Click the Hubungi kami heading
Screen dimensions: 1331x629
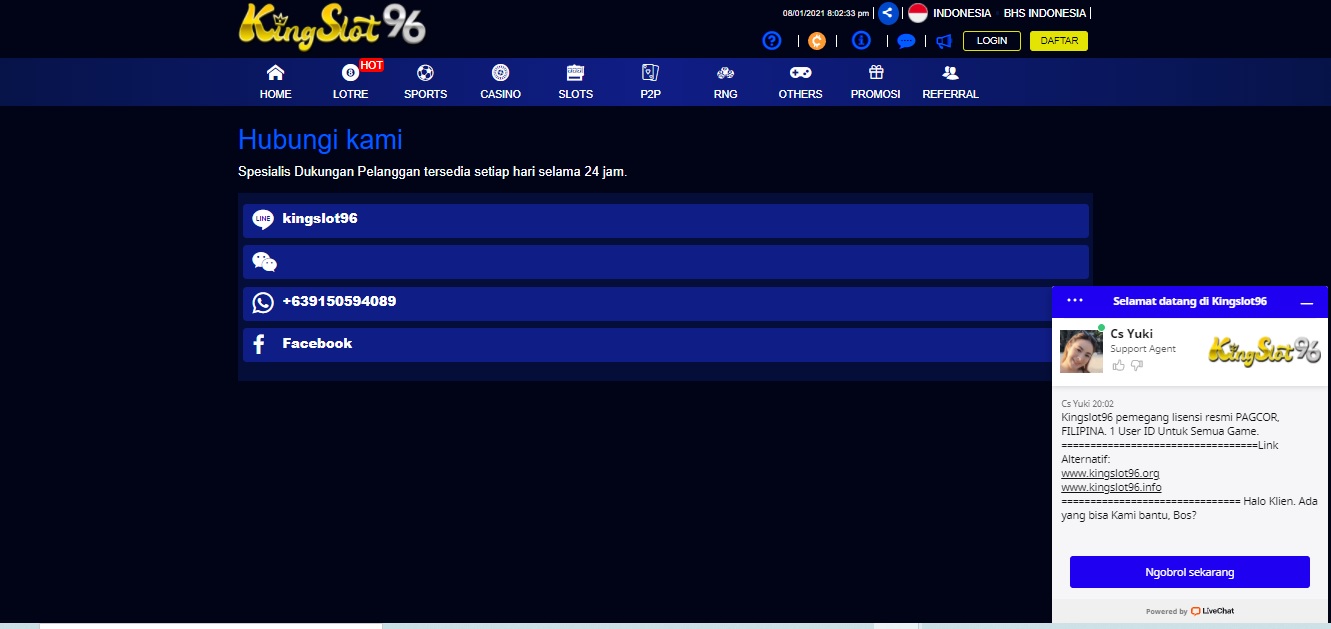click(x=320, y=139)
